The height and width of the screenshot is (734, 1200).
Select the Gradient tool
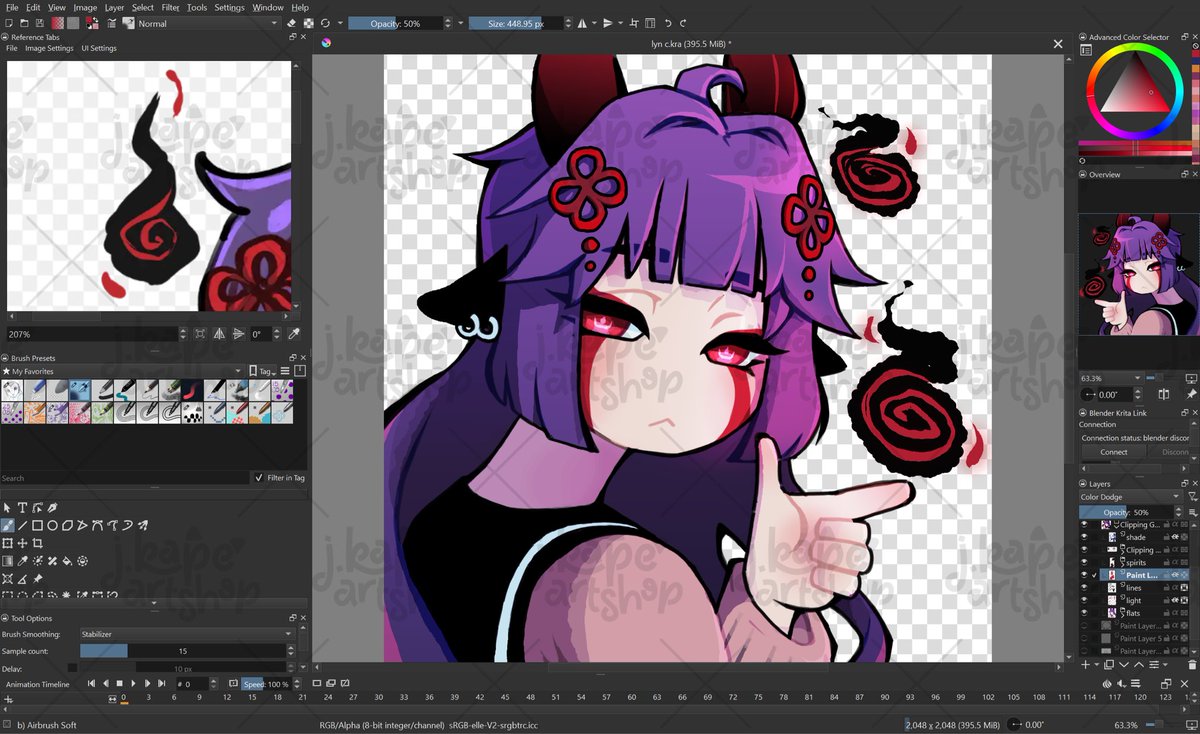[7, 561]
